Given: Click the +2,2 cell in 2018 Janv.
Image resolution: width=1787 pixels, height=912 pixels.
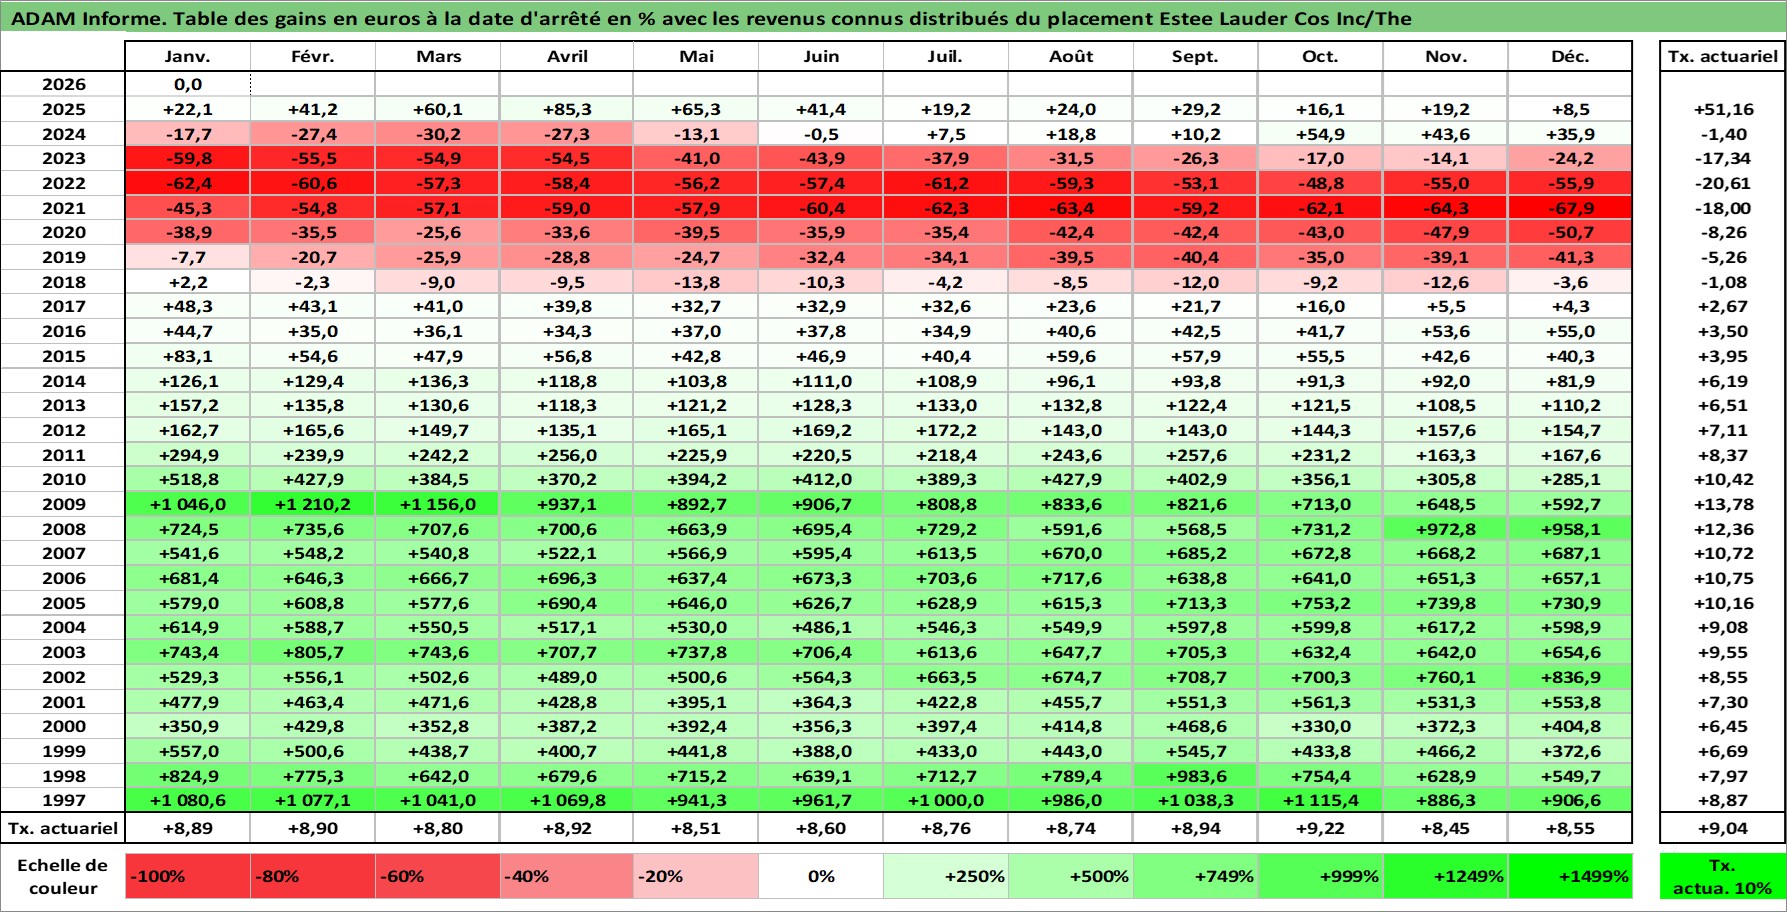Looking at the screenshot, I should tap(188, 282).
